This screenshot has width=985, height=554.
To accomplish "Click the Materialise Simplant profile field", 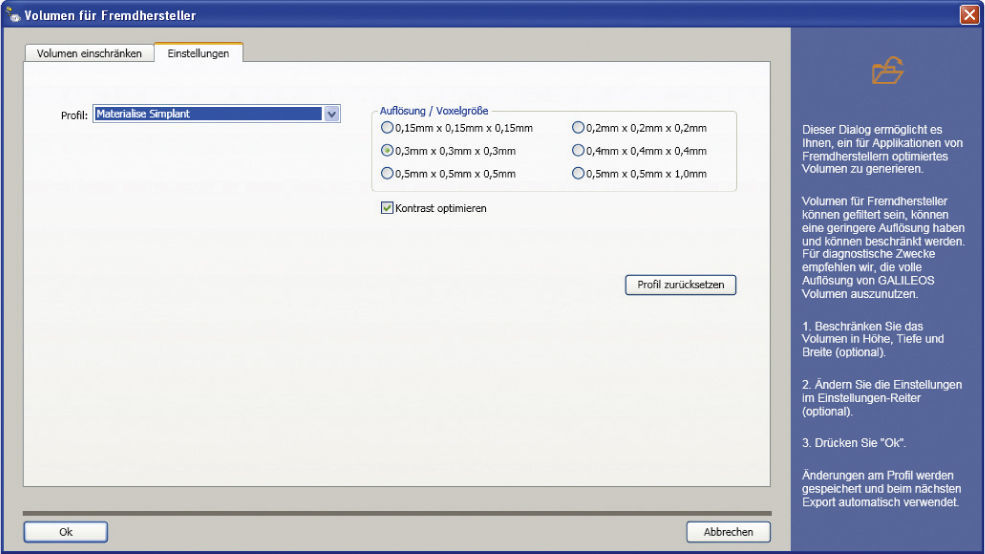I will click(x=207, y=114).
